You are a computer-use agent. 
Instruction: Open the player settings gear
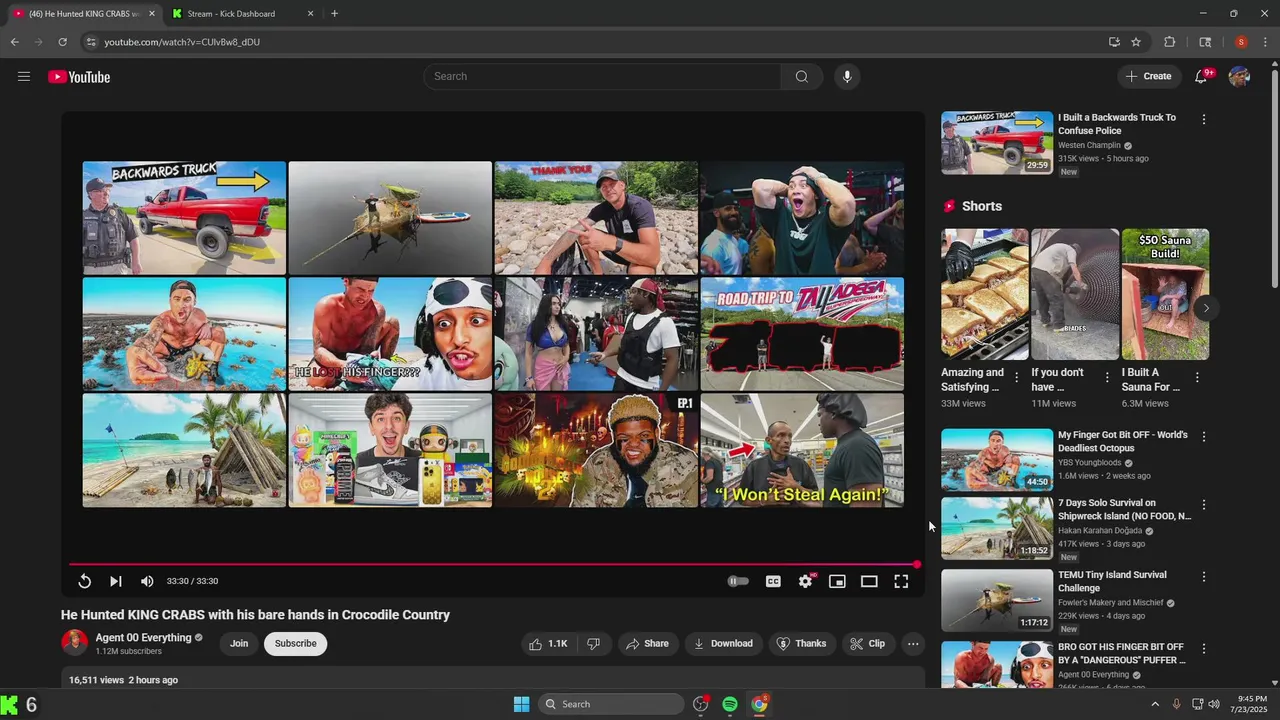[805, 581]
